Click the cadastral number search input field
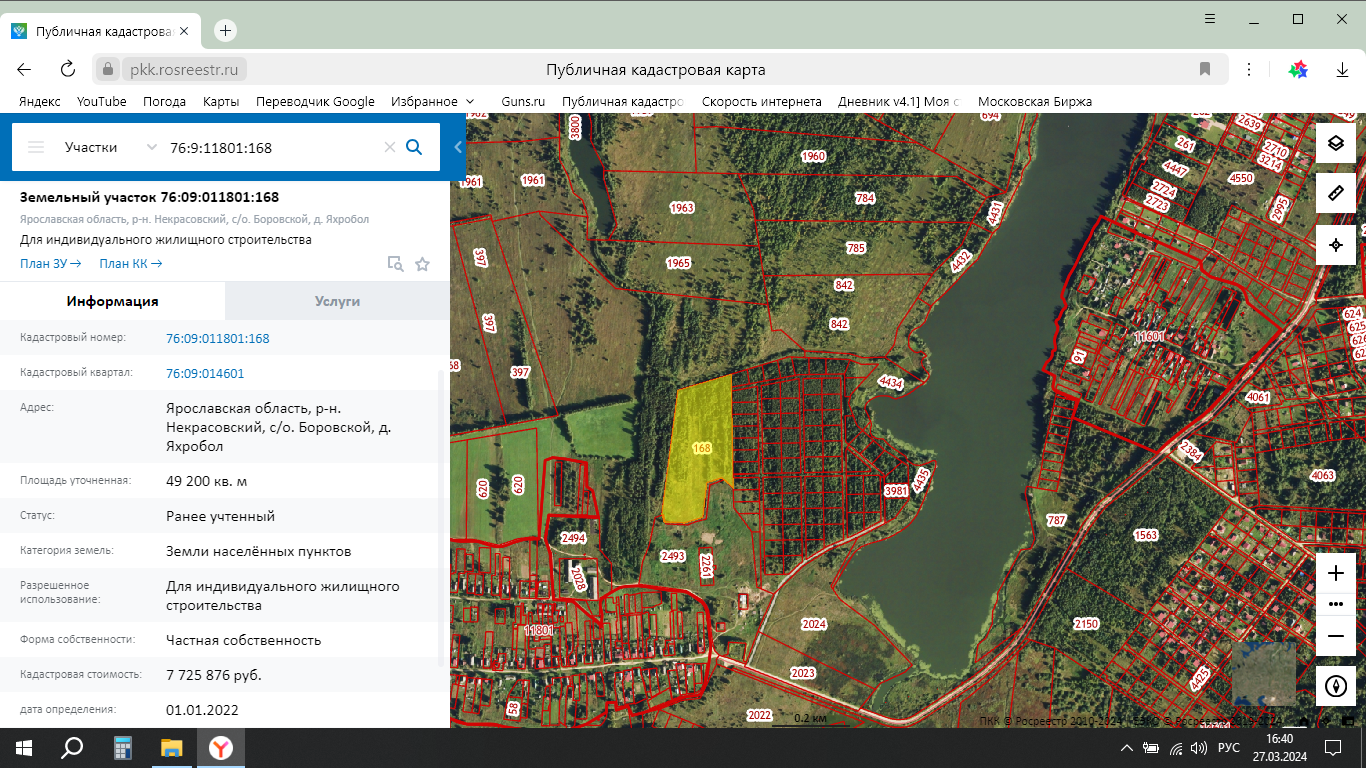Image resolution: width=1366 pixels, height=768 pixels. coord(270,147)
